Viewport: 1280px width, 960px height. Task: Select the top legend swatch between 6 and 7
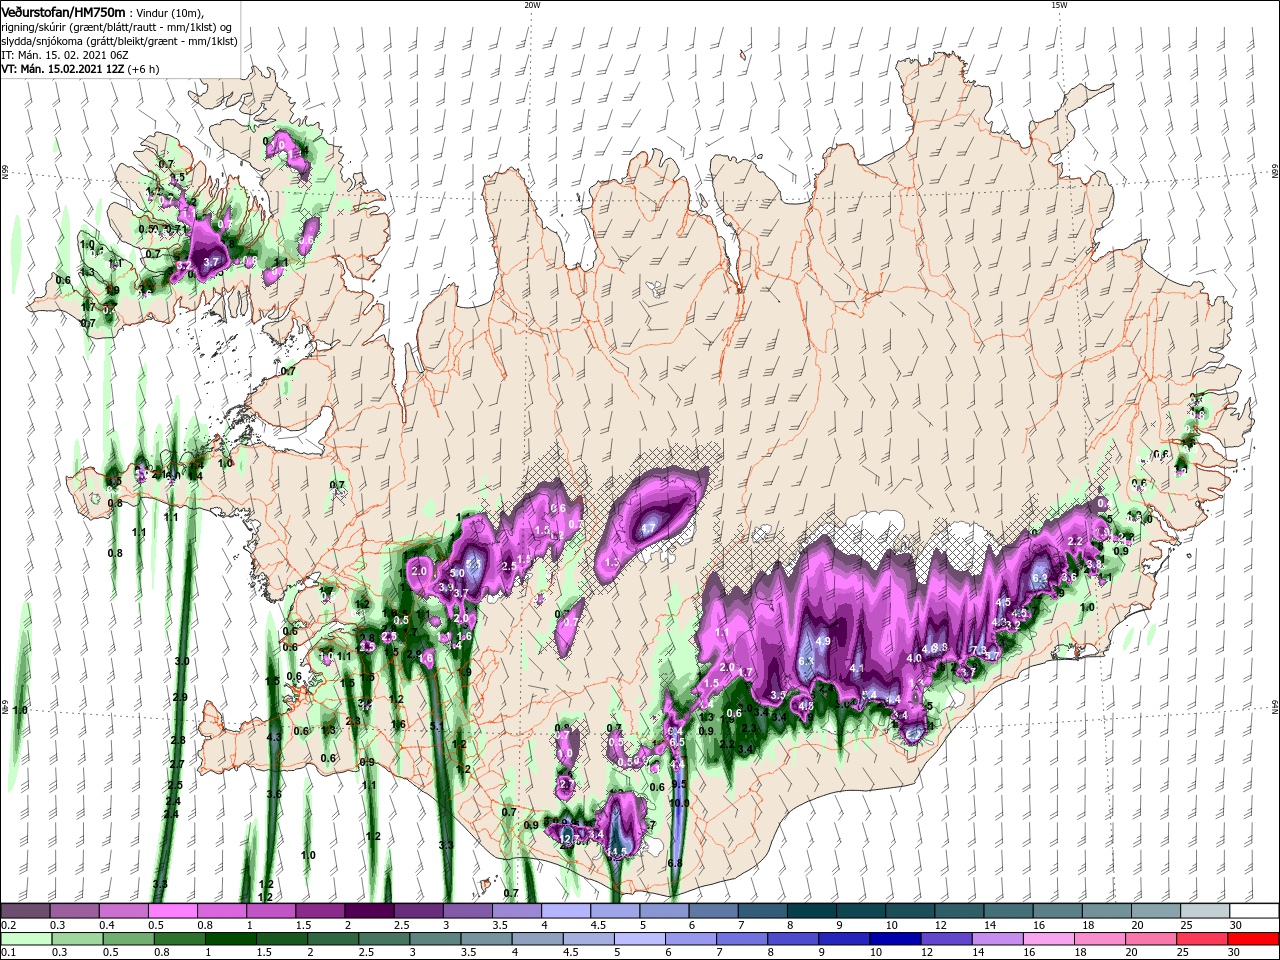tap(714, 910)
